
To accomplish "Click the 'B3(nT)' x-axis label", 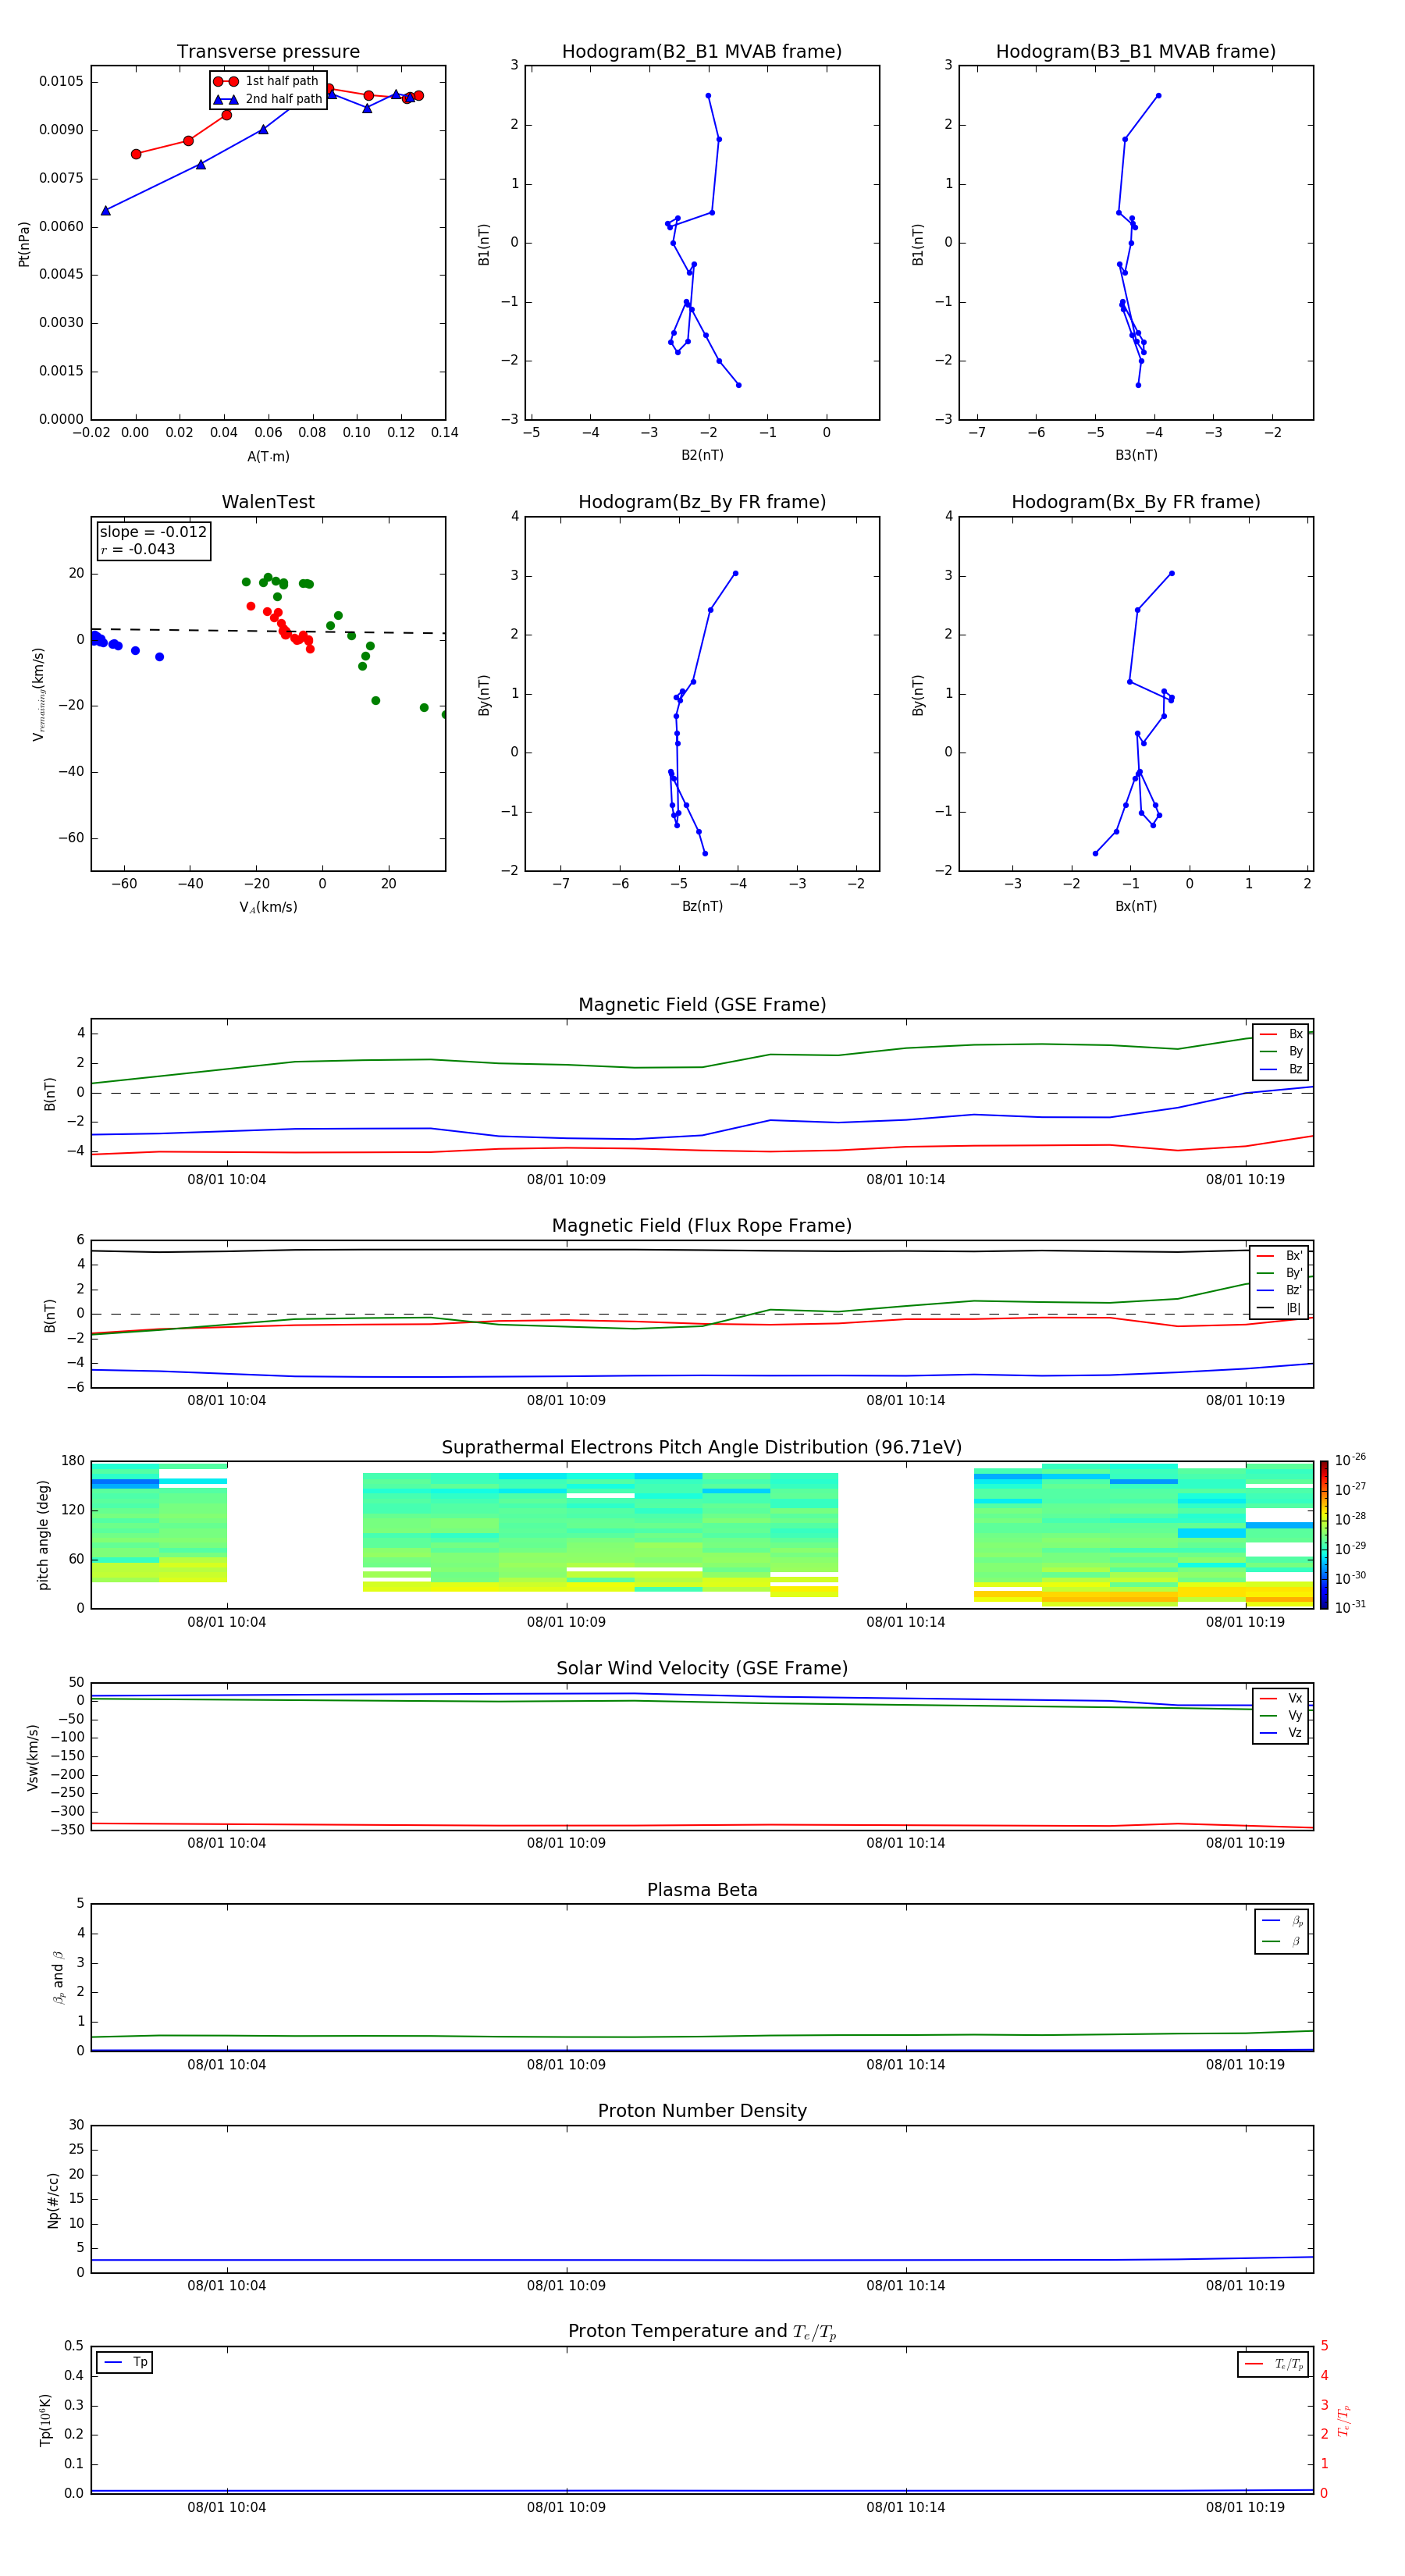I will [1136, 455].
